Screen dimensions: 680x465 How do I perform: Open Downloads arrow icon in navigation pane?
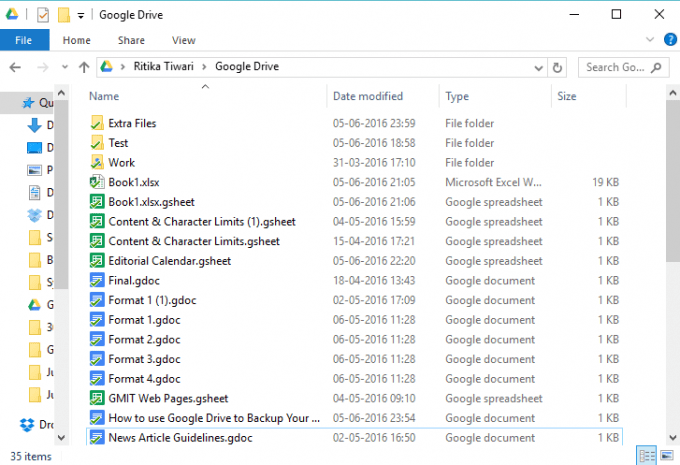(x=35, y=125)
